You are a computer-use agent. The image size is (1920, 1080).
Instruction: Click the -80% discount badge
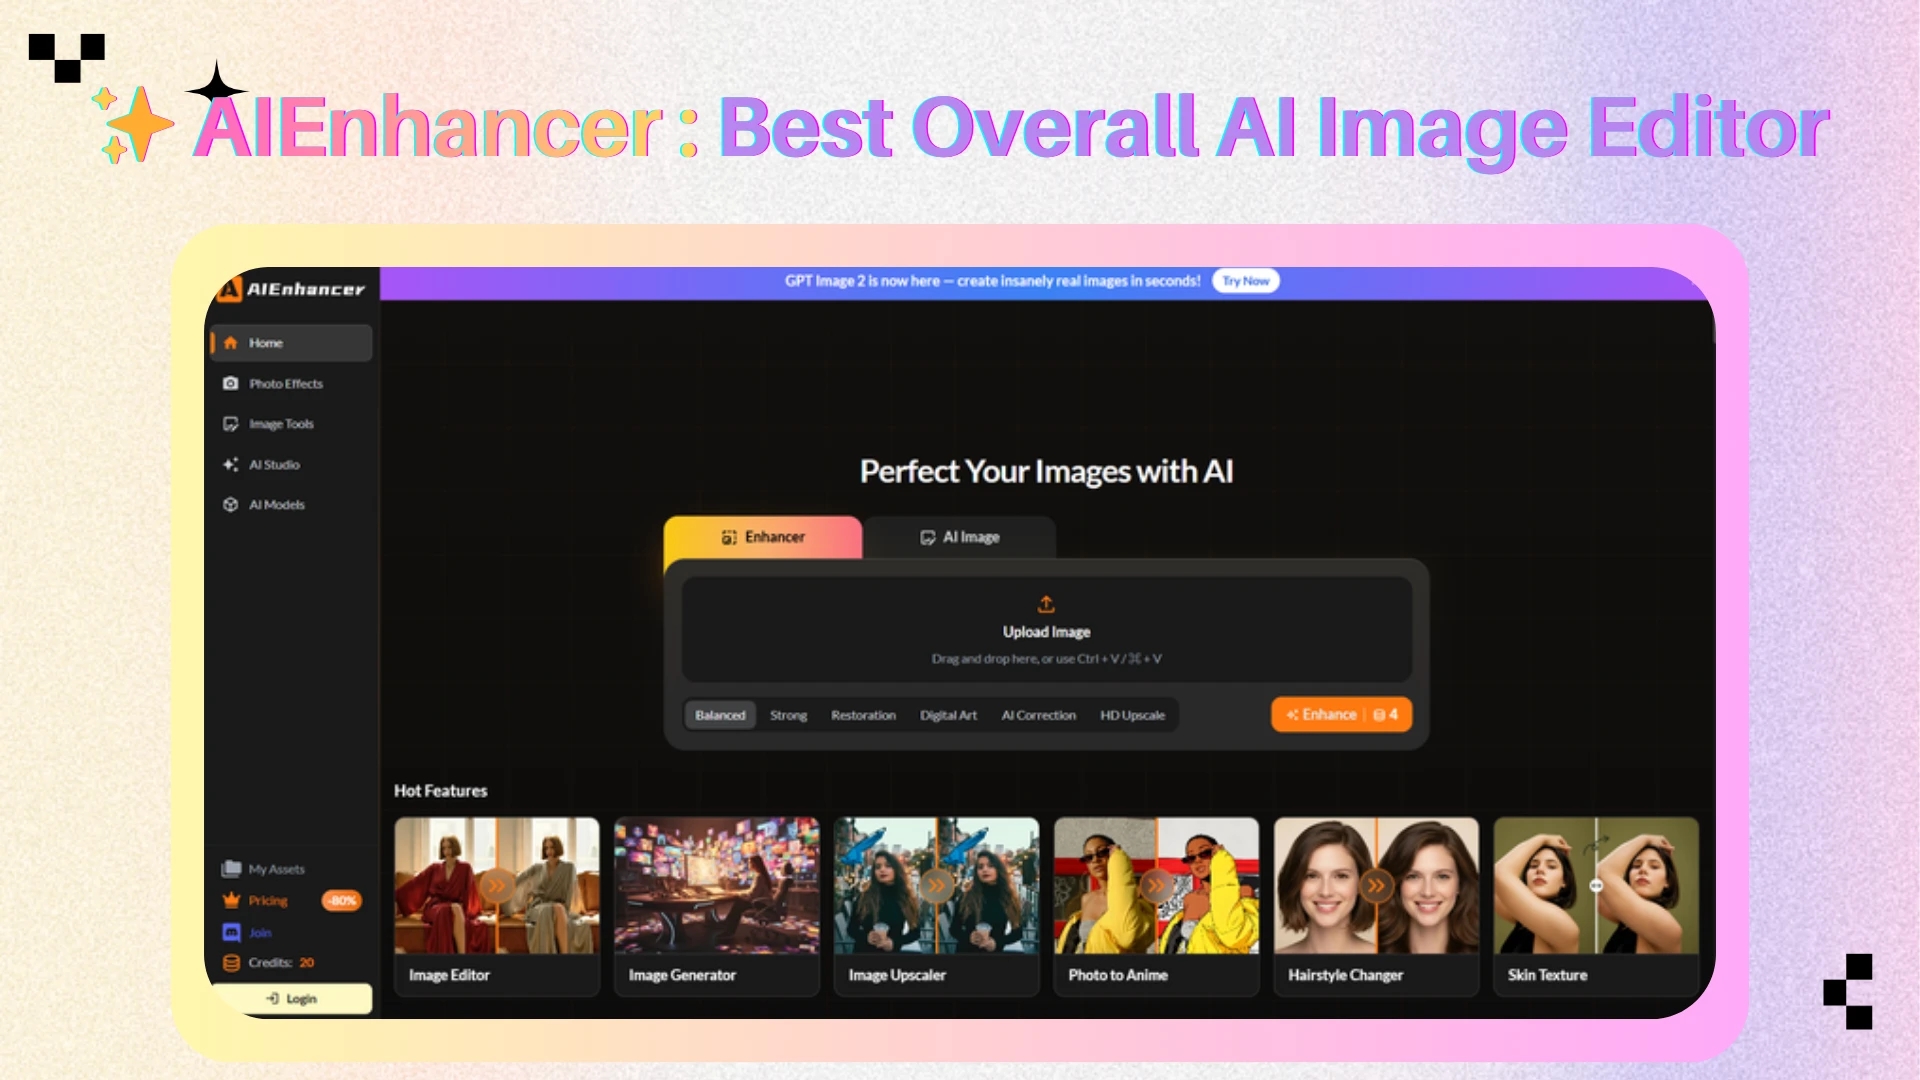coord(342,901)
